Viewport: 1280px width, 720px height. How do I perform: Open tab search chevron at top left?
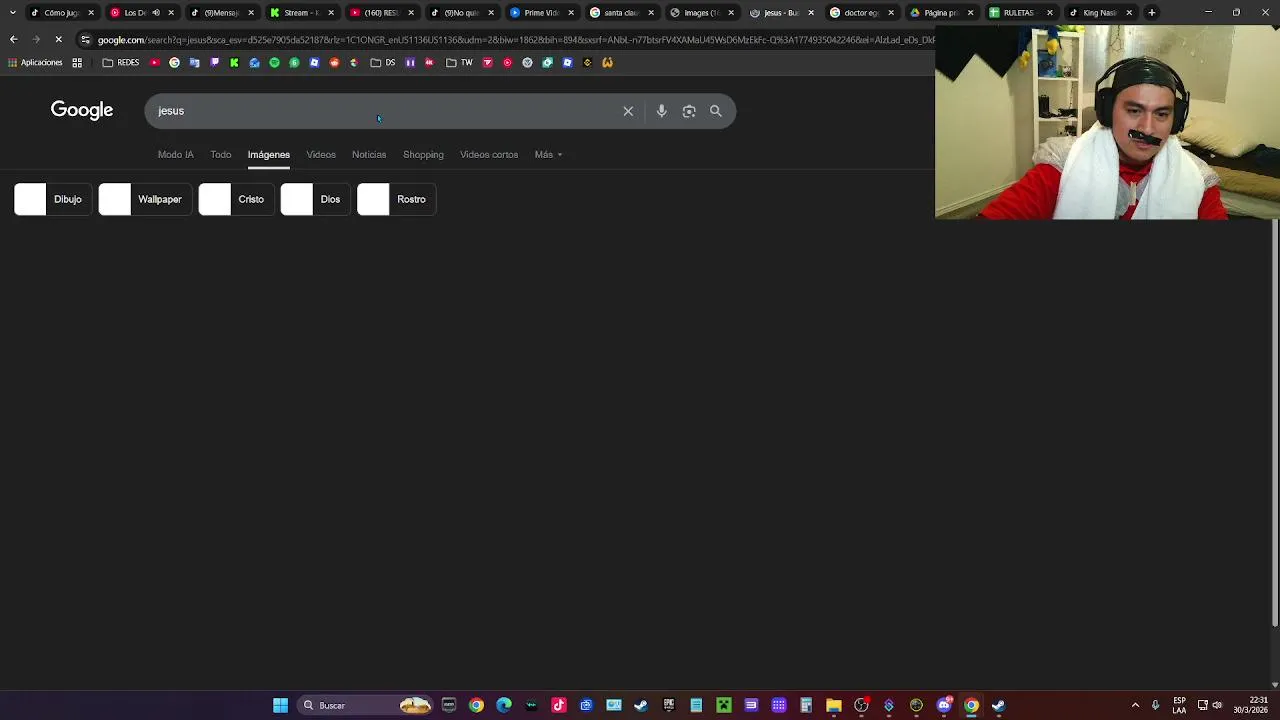12,13
